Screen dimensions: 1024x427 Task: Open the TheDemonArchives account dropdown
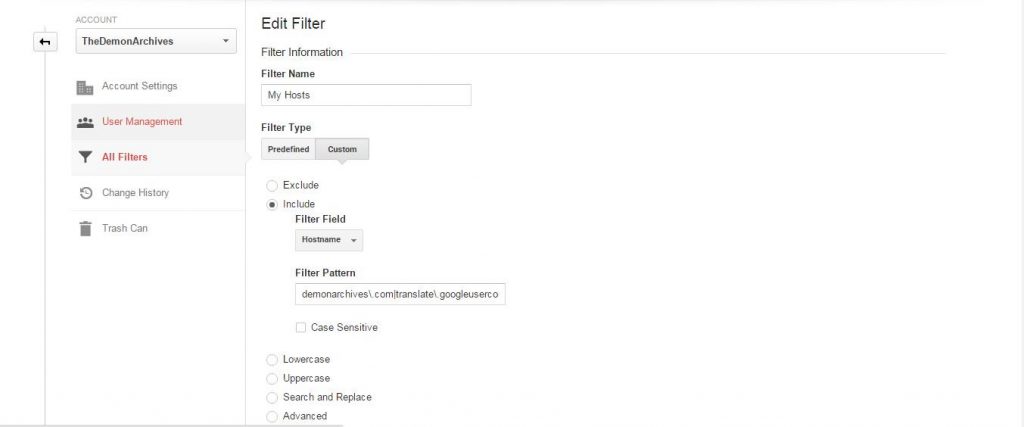[x=156, y=41]
